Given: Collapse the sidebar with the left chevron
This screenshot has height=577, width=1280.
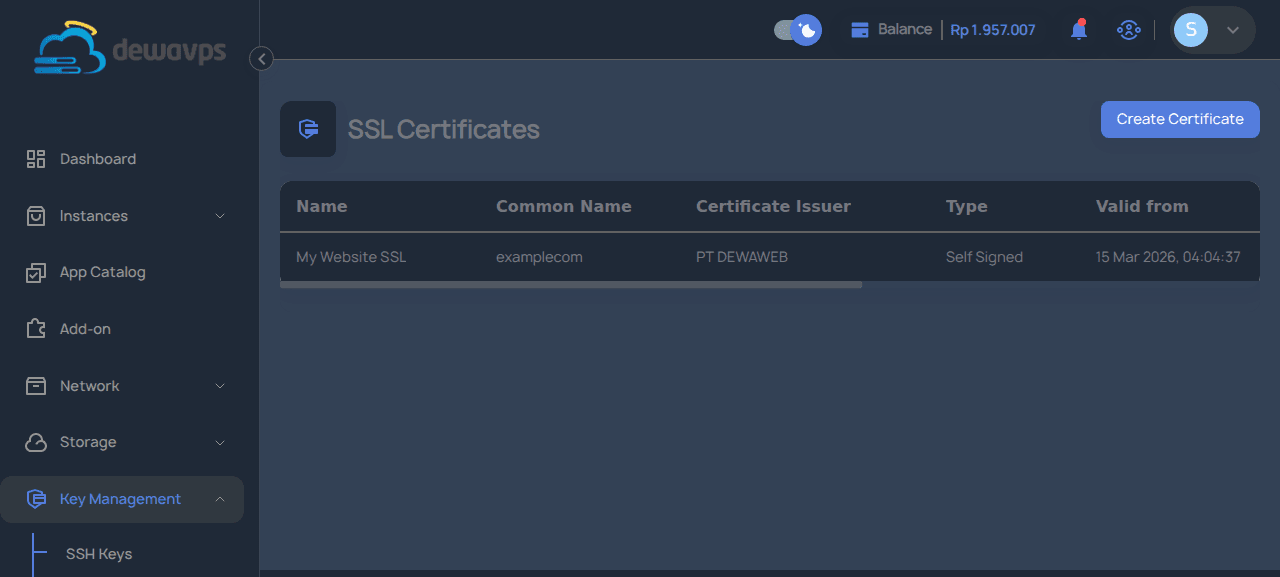Looking at the screenshot, I should point(260,58).
